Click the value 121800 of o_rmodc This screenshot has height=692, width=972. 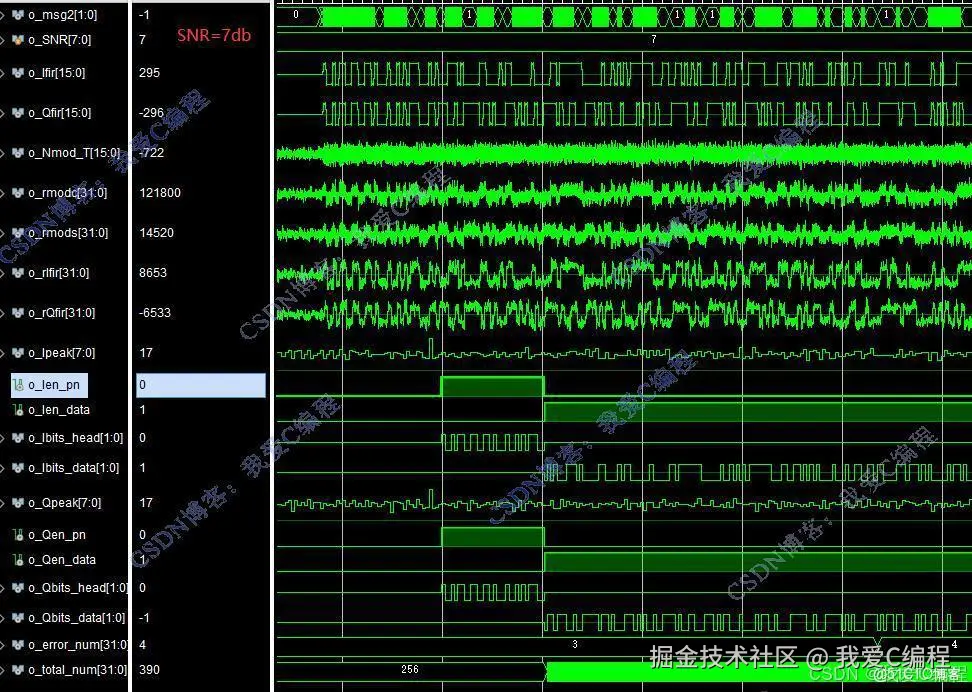click(160, 193)
